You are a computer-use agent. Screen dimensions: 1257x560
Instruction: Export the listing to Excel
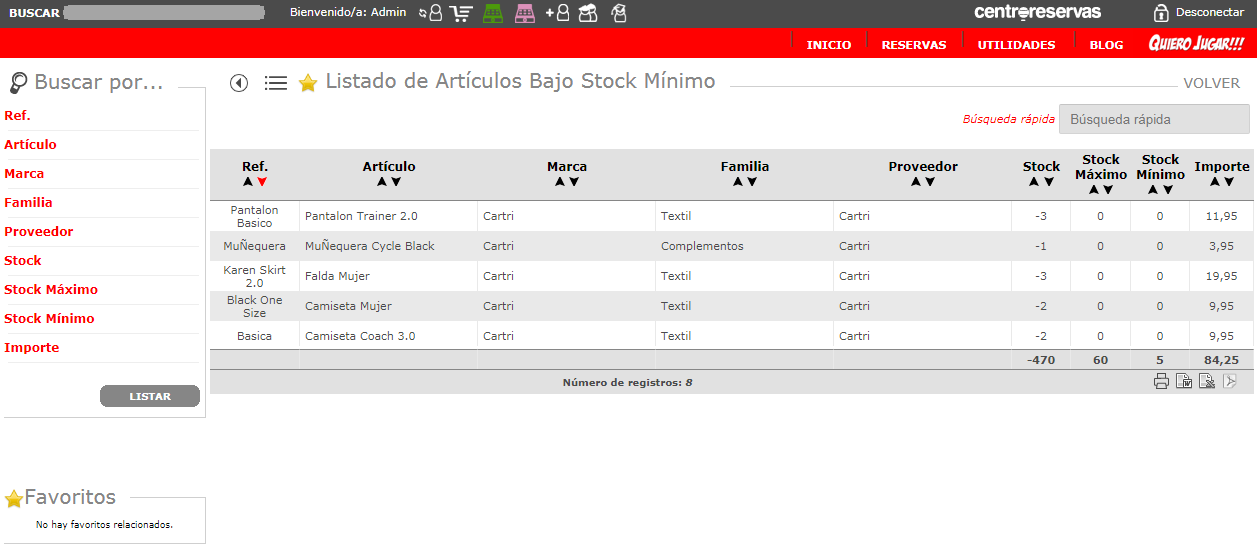pos(1207,381)
